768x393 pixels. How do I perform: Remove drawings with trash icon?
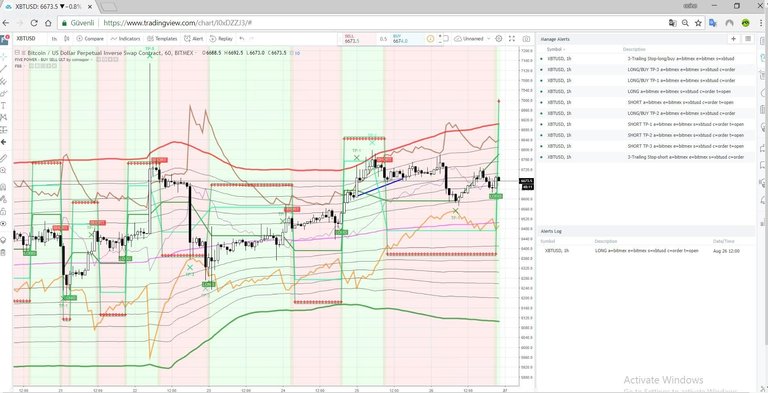click(x=3, y=252)
